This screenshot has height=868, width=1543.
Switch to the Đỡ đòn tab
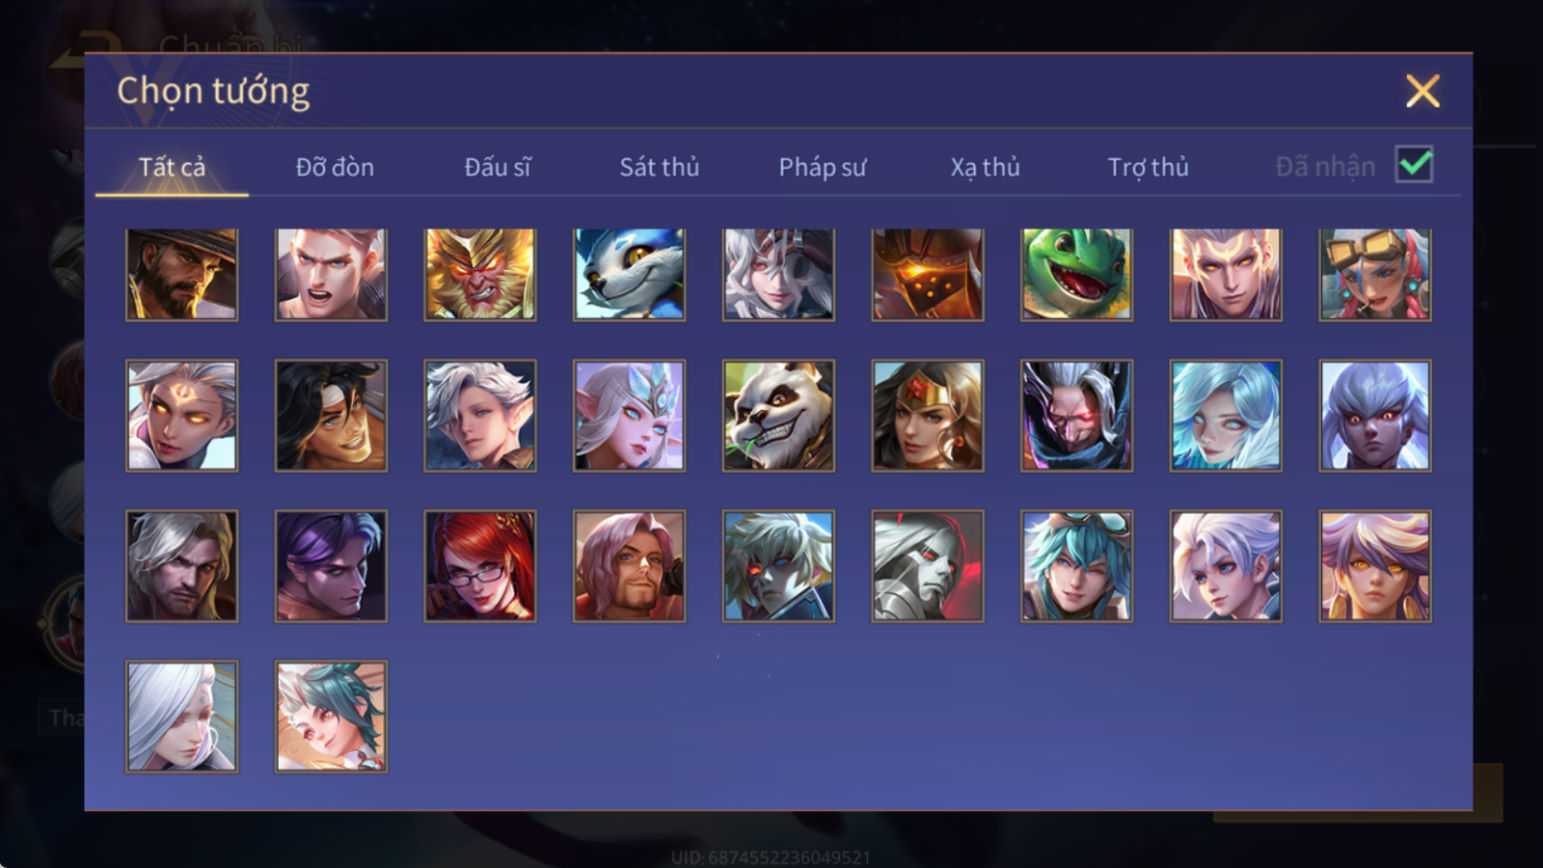point(335,167)
